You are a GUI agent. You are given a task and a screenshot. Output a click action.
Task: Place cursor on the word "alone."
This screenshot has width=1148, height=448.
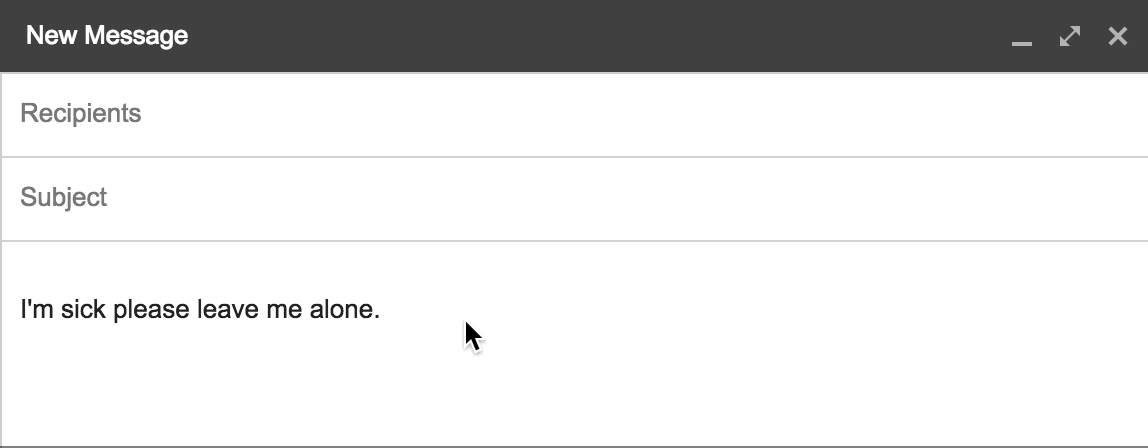click(x=345, y=309)
